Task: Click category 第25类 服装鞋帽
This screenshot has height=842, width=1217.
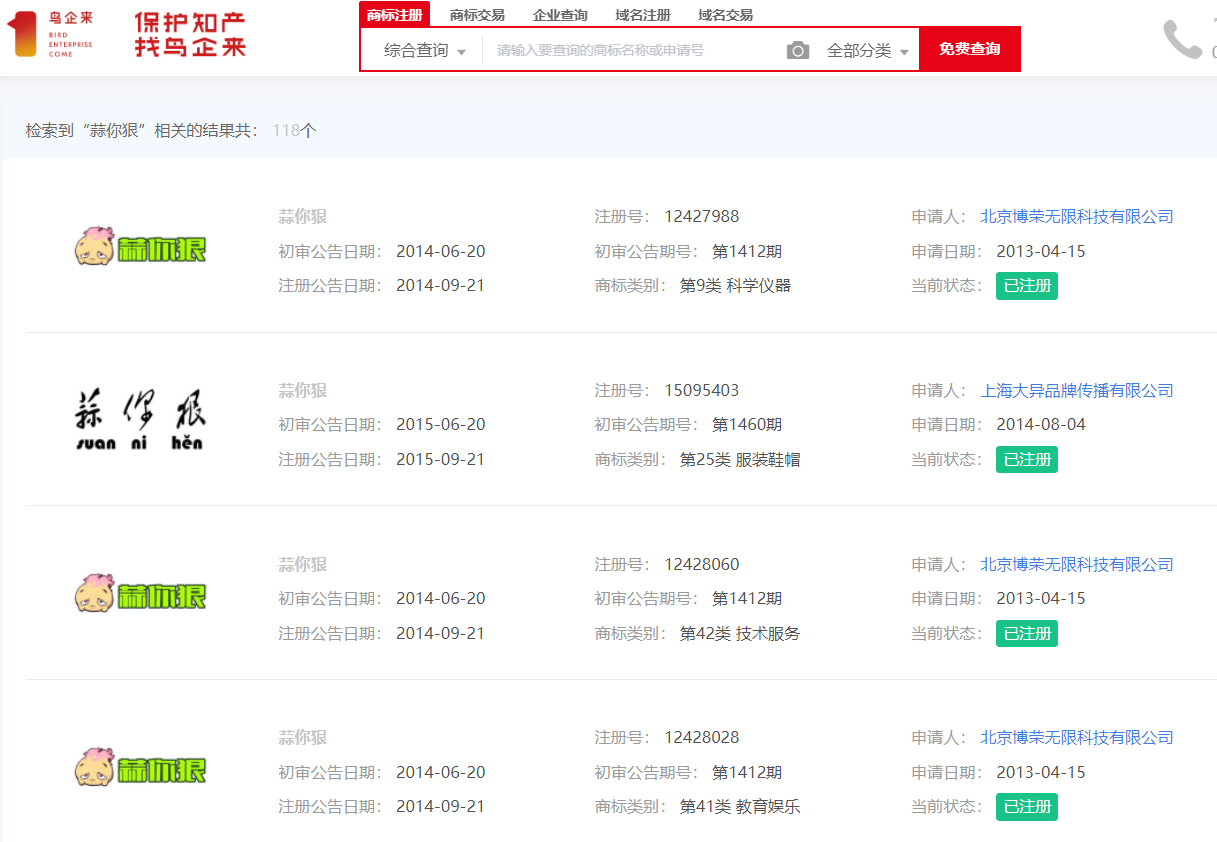Action: [x=740, y=460]
